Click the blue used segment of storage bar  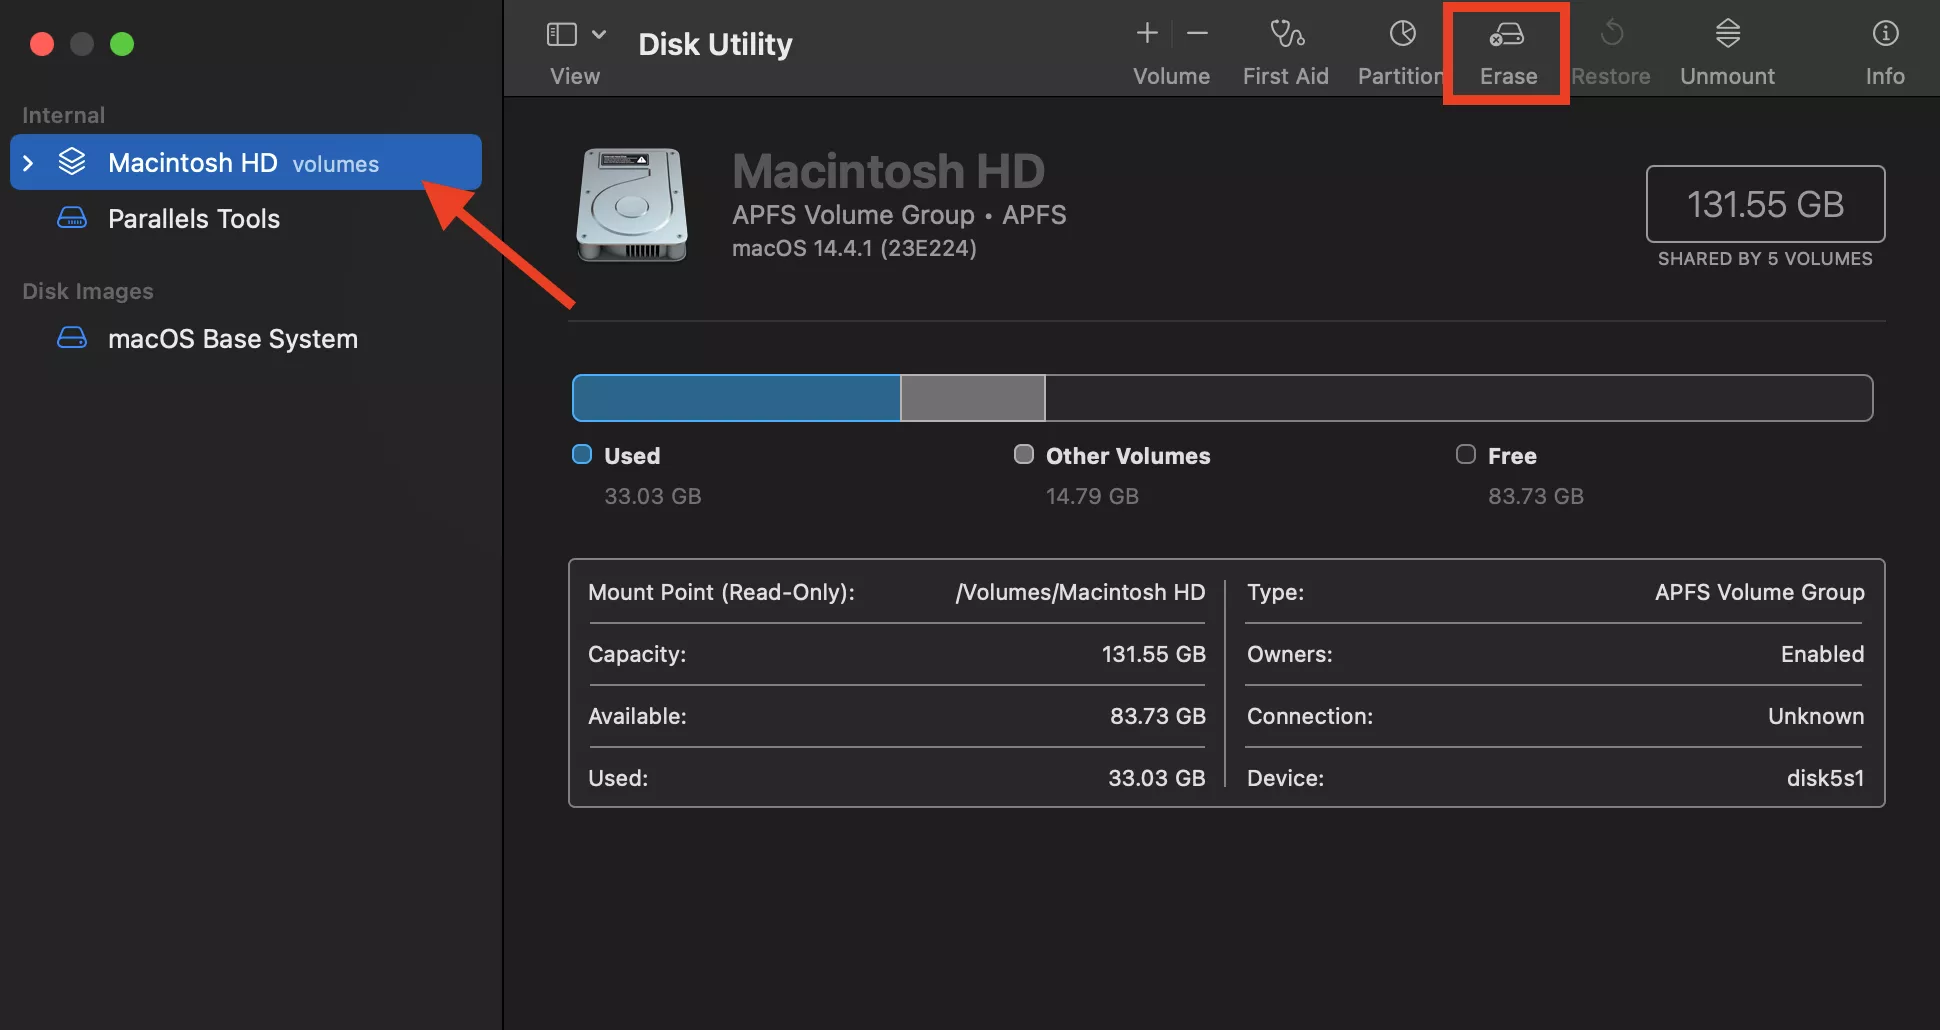point(736,398)
